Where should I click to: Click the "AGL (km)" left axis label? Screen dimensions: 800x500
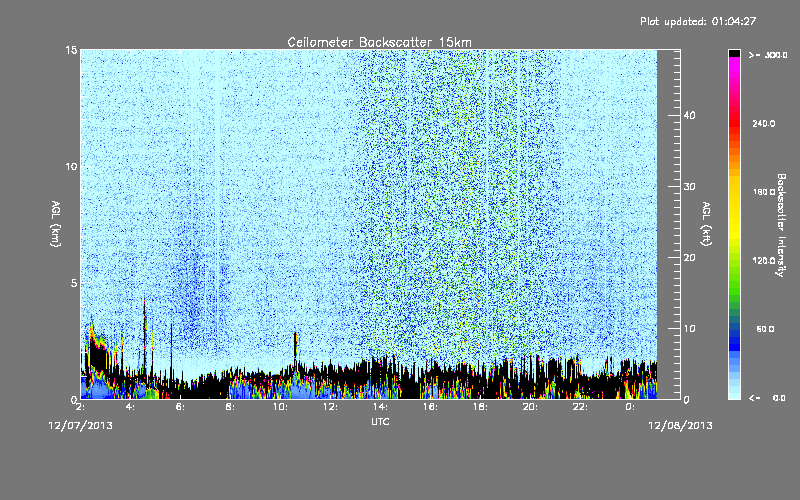pos(56,223)
